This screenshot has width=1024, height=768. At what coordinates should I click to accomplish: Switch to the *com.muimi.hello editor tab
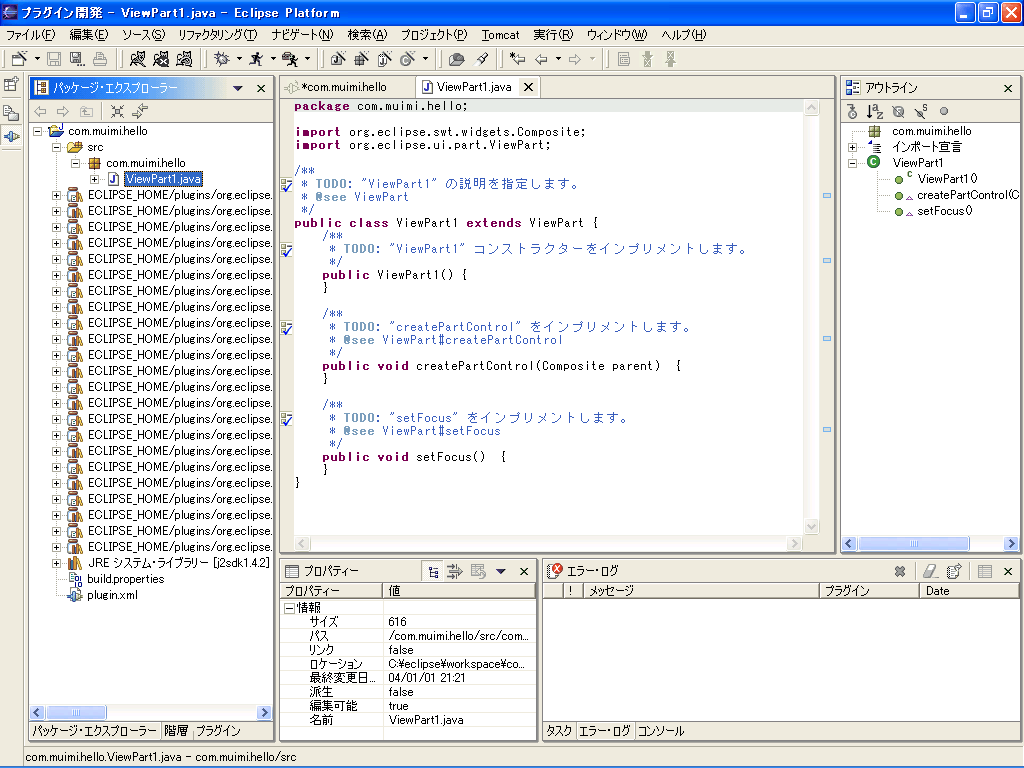[x=345, y=87]
